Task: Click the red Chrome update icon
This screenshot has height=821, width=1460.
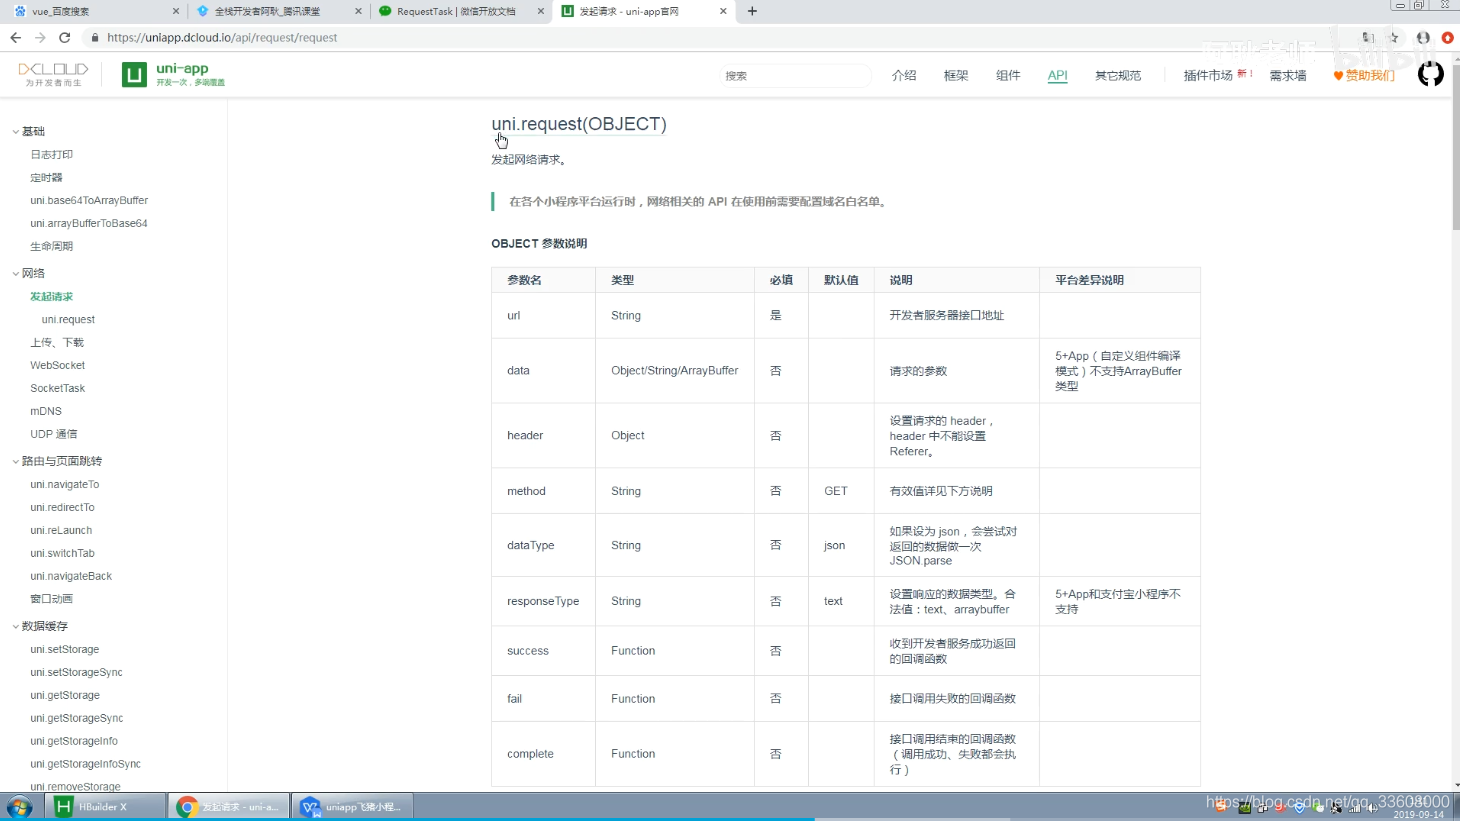Action: click(1447, 38)
